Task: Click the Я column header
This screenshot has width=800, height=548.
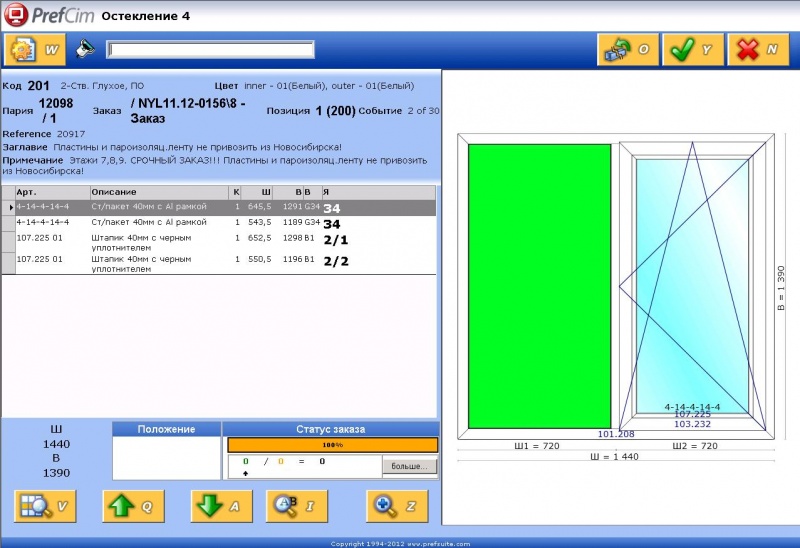Action: pyautogui.click(x=378, y=192)
